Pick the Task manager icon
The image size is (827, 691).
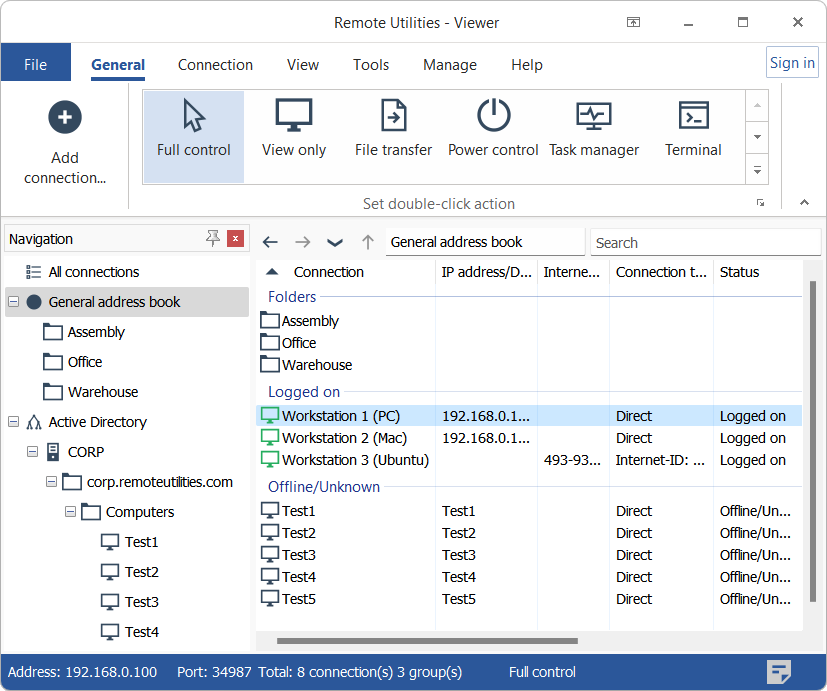click(x=594, y=116)
